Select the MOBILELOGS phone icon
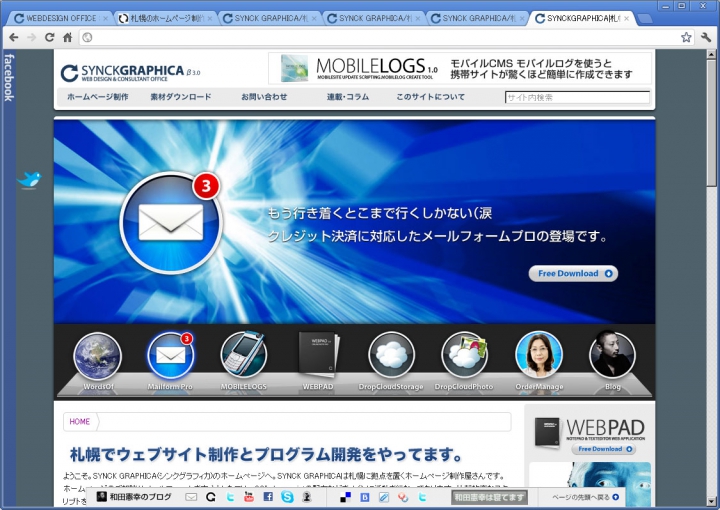 (244, 355)
